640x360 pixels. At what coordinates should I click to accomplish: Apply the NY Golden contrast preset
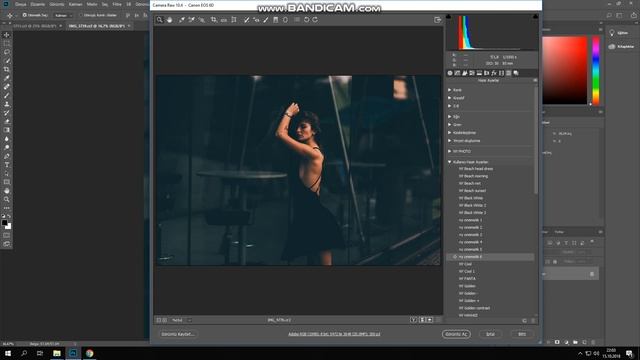[474, 308]
